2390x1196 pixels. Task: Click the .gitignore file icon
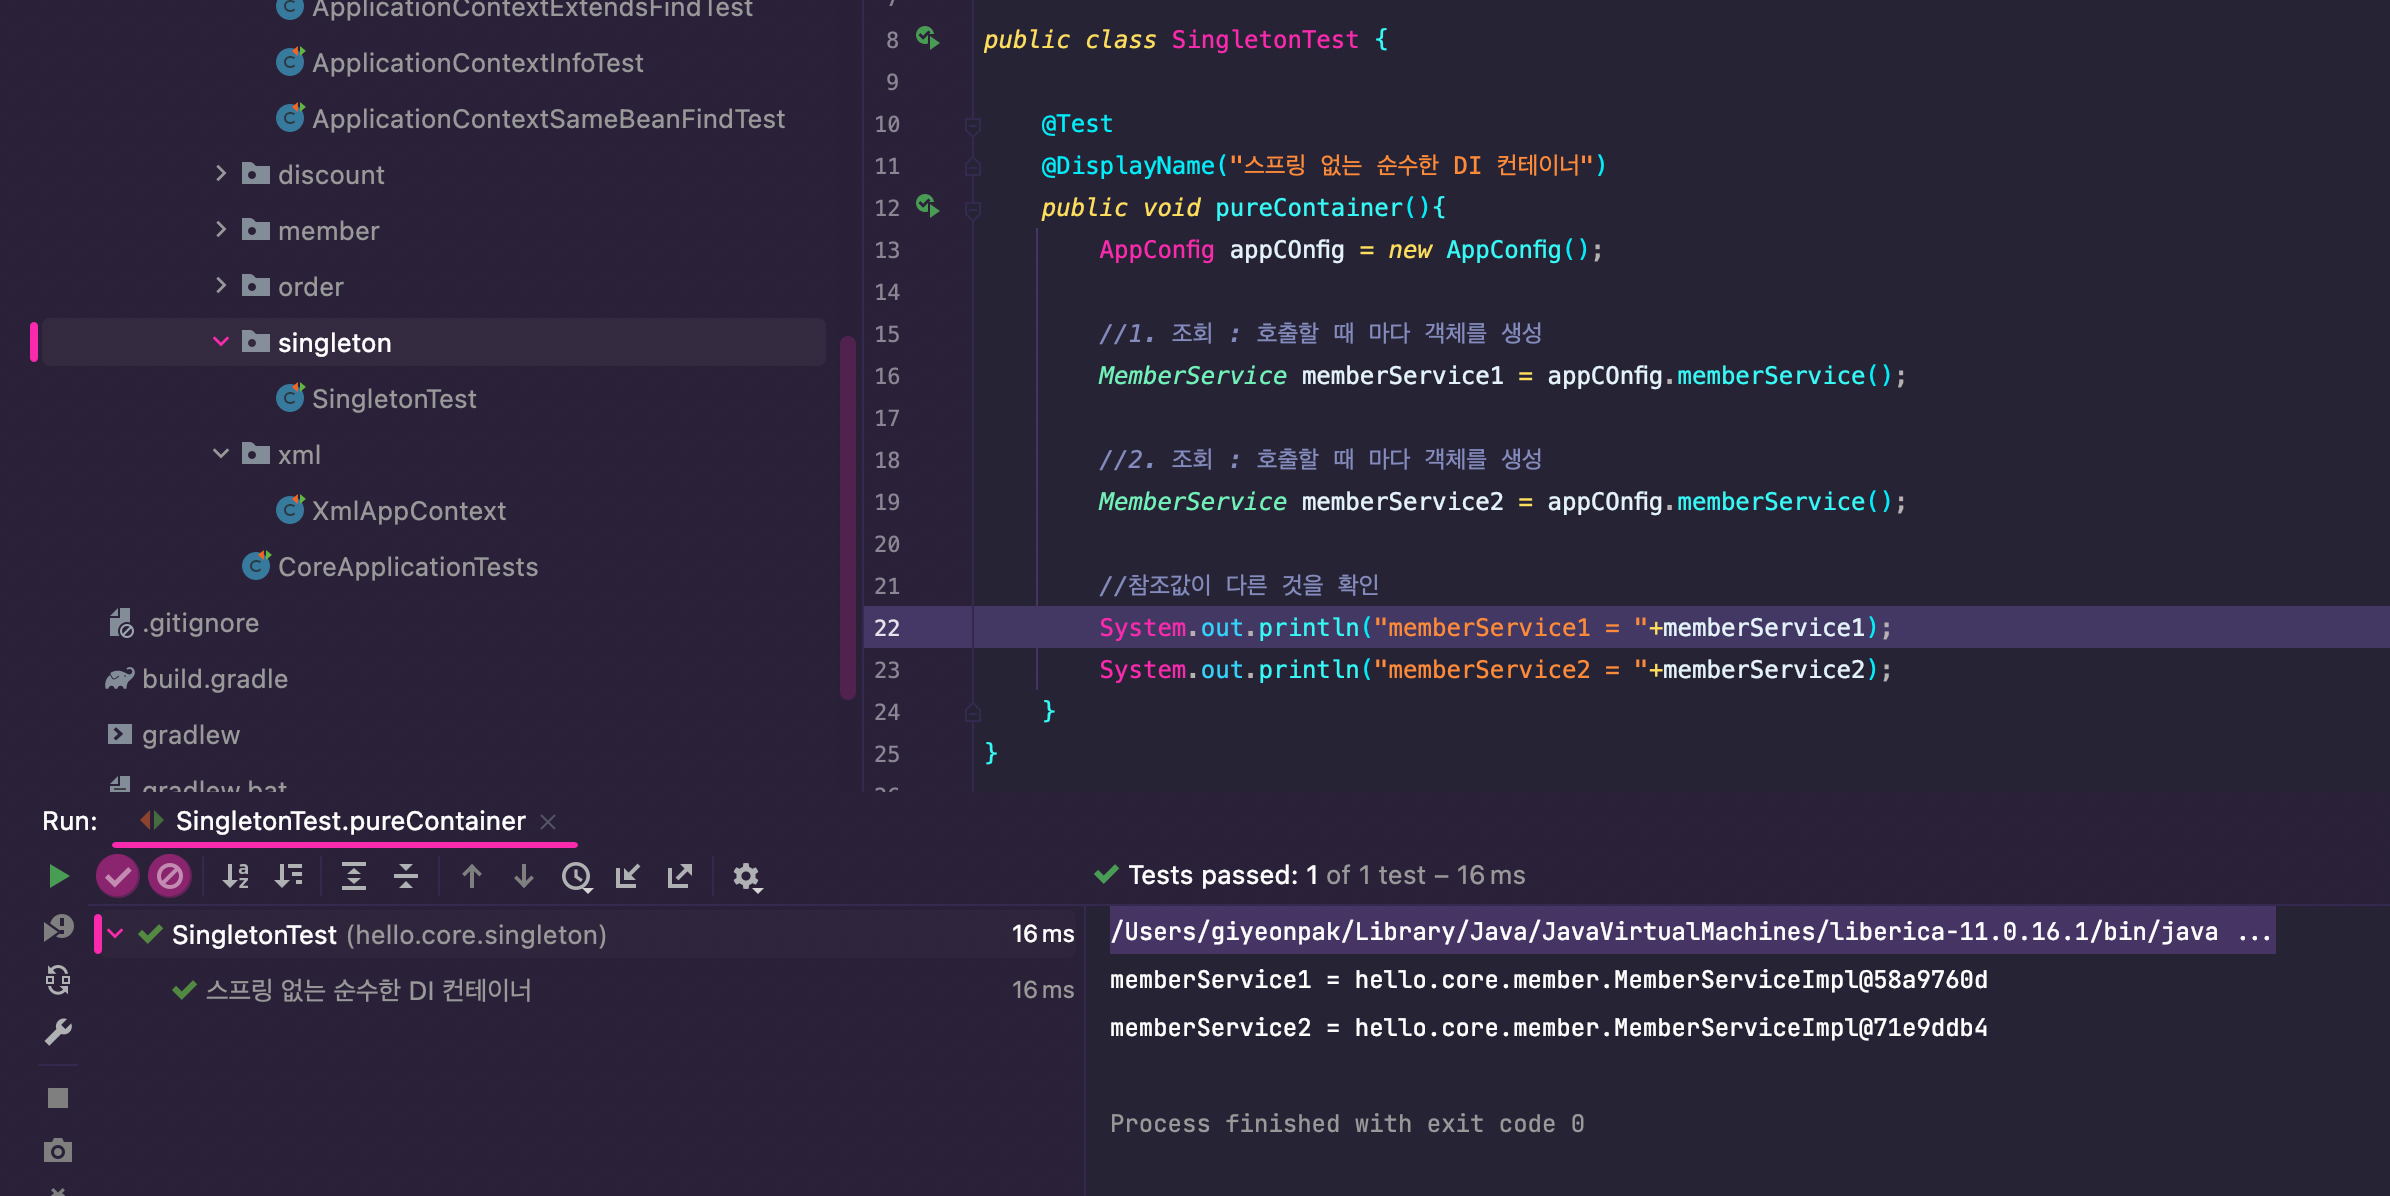pos(121,623)
